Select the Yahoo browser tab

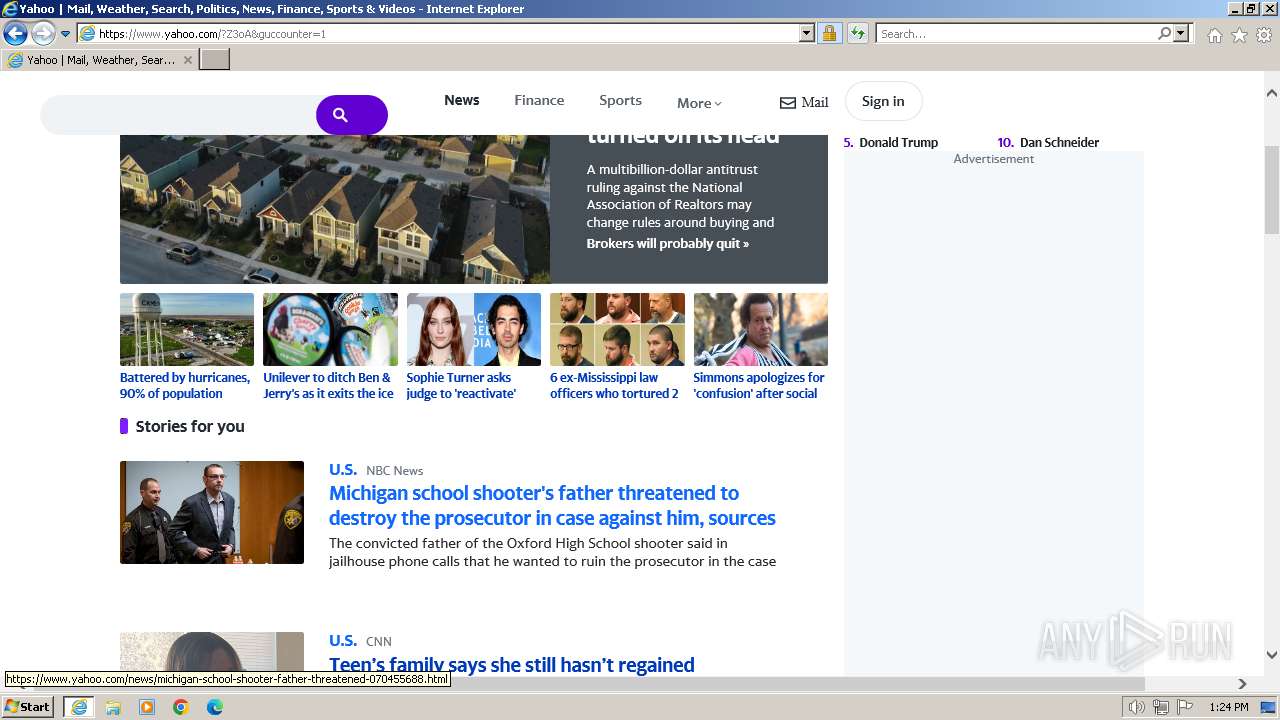point(99,60)
